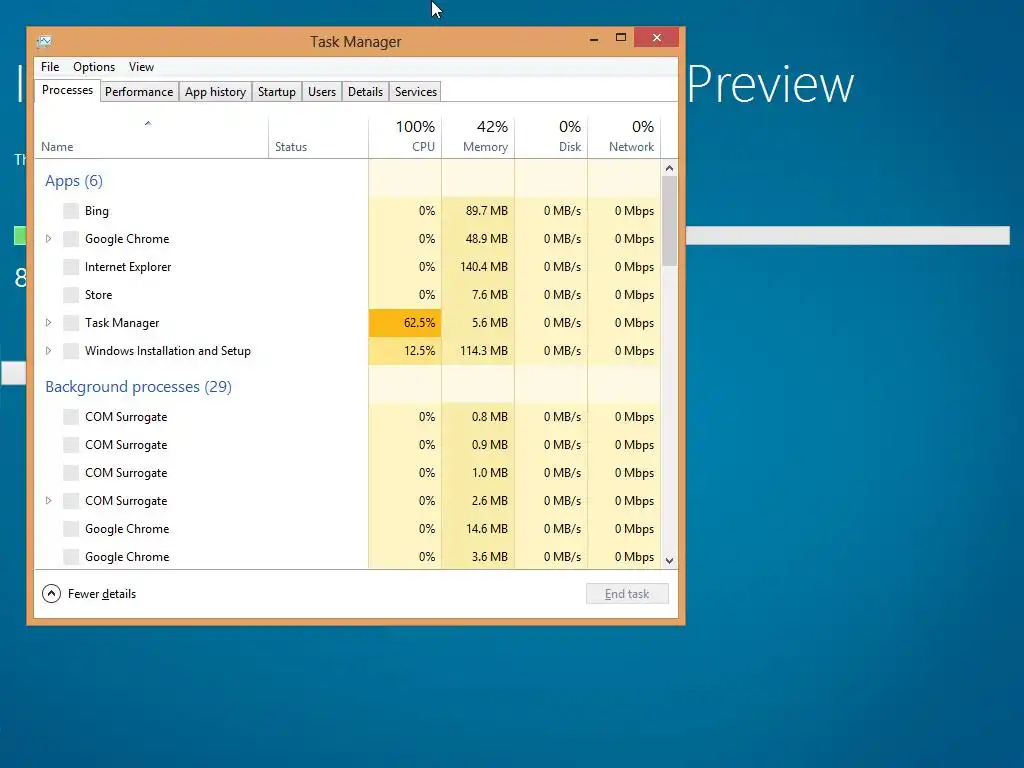Switch to the Startup tab

(277, 92)
